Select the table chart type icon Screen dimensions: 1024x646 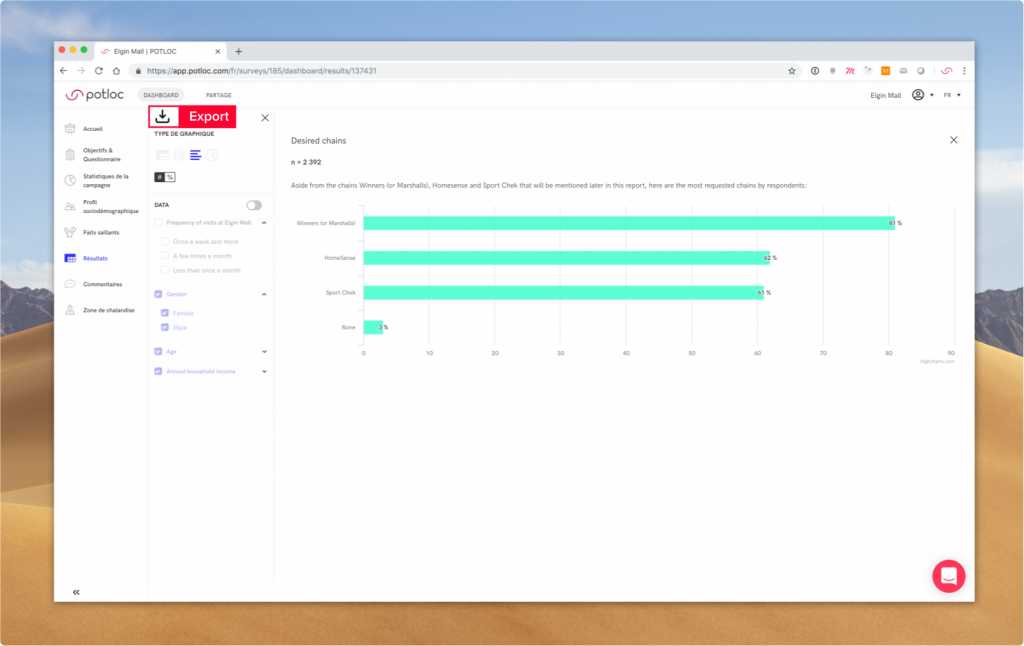tap(163, 155)
